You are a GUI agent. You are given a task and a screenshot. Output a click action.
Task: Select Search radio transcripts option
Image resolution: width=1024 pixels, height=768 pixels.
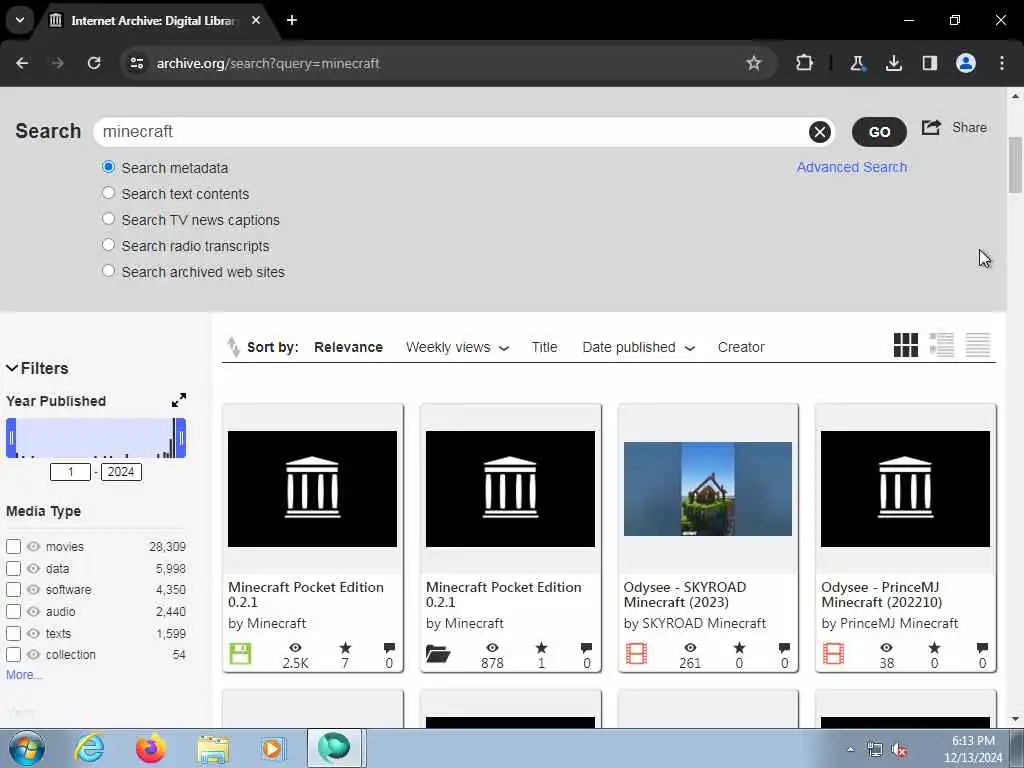tap(108, 245)
